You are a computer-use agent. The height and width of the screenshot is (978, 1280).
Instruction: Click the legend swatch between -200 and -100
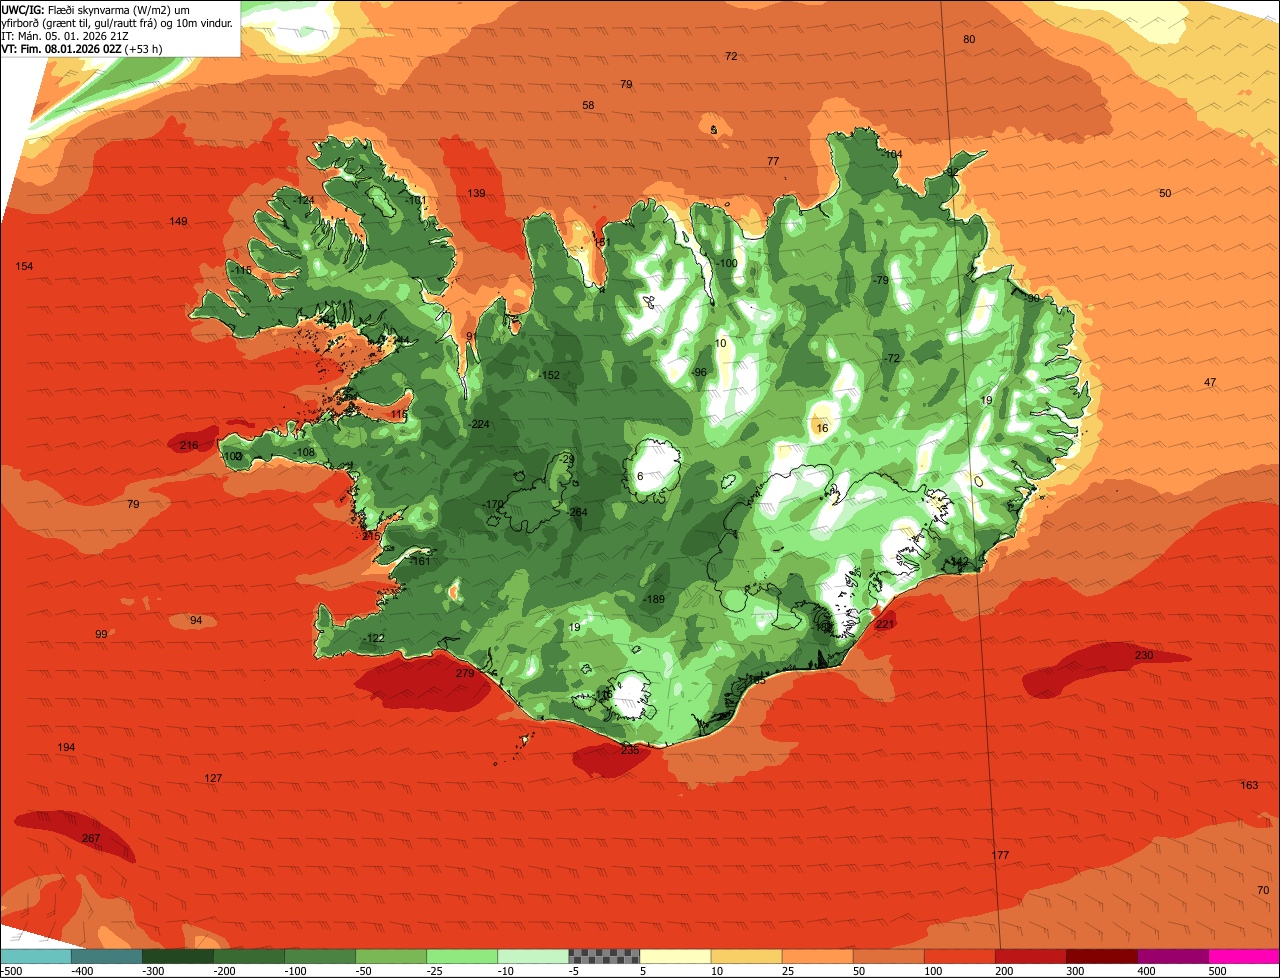(249, 956)
